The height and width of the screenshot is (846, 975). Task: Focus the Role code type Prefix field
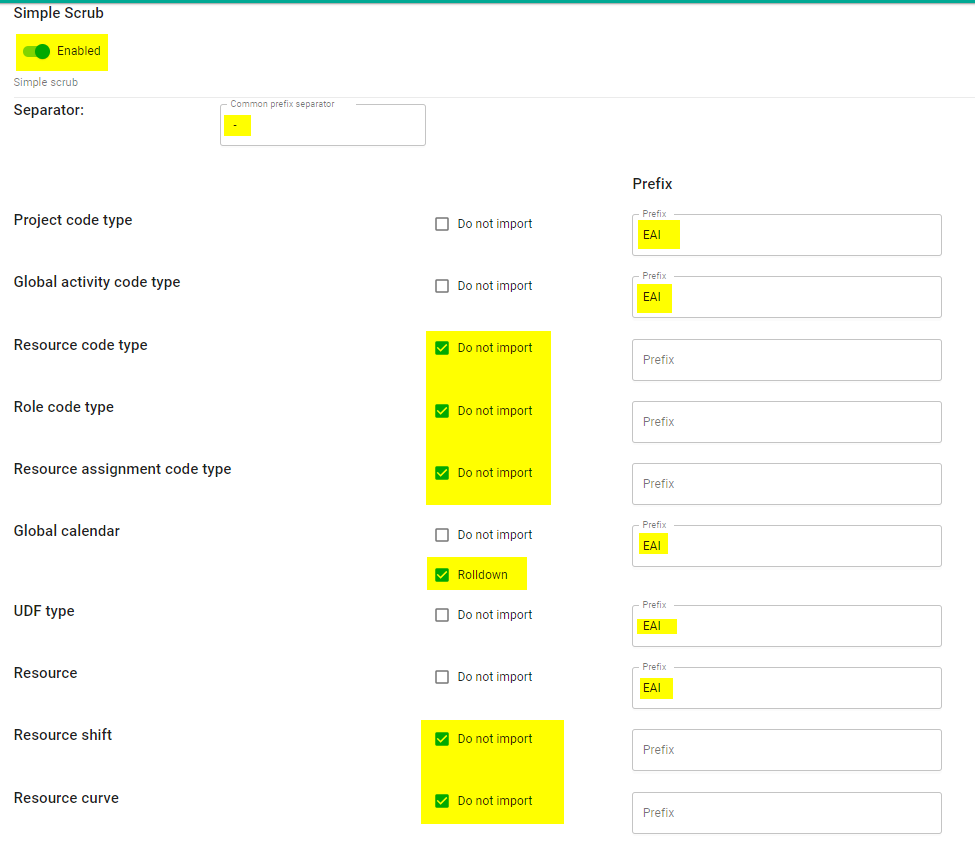click(786, 422)
